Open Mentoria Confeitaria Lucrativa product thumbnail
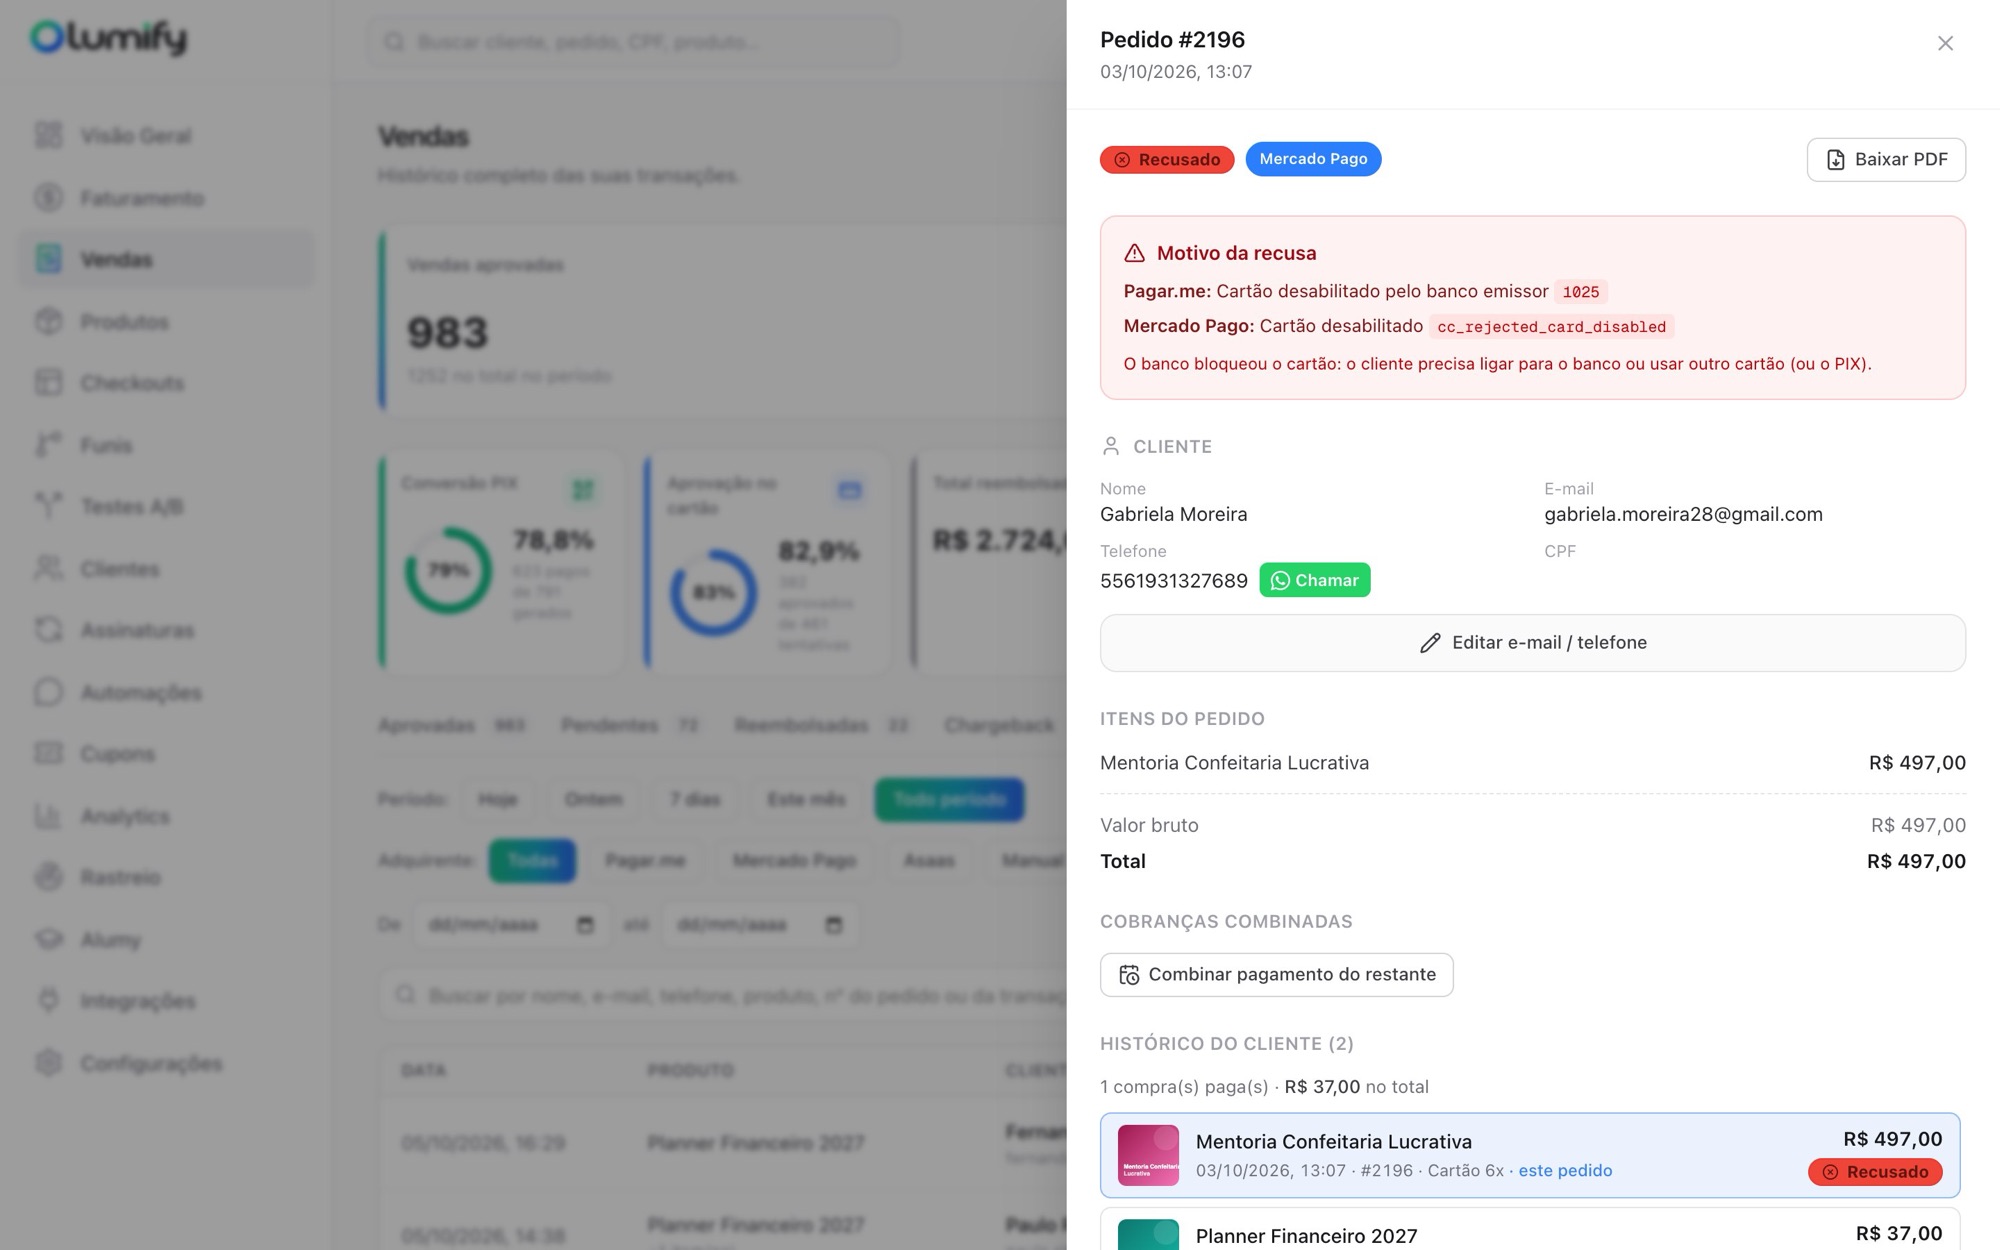2000x1250 pixels. (1148, 1155)
